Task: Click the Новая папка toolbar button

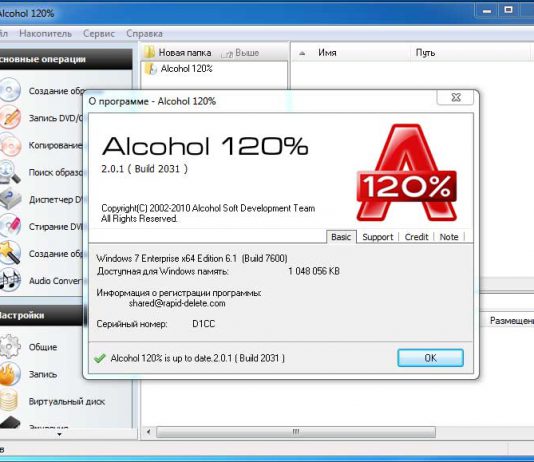Action: [178, 52]
